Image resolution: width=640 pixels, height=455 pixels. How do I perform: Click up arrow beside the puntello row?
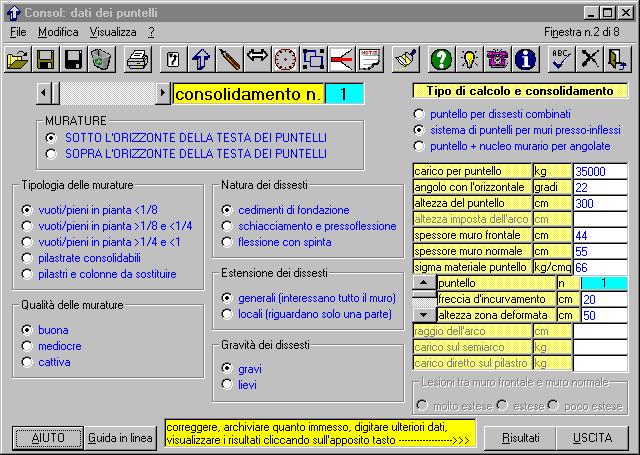pyautogui.click(x=423, y=283)
